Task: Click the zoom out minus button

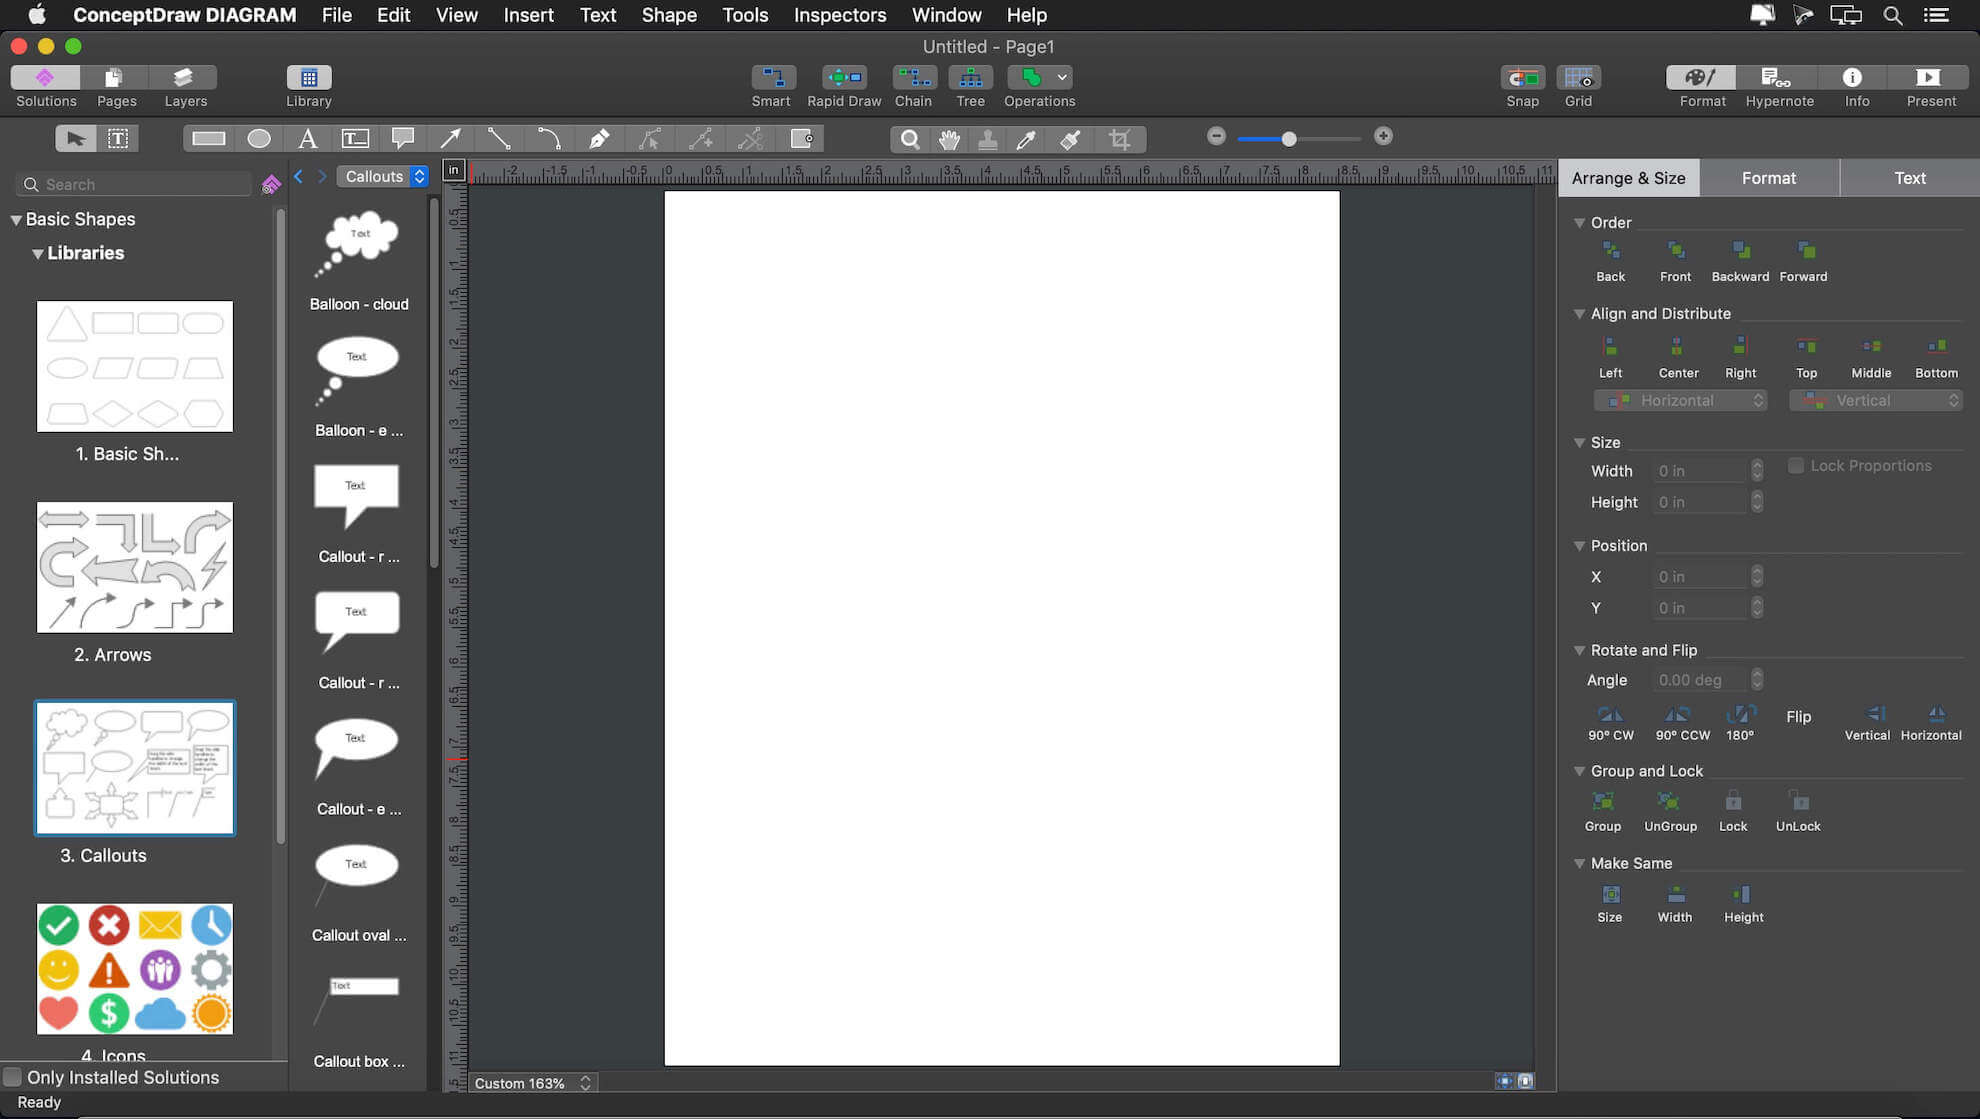Action: tap(1216, 137)
